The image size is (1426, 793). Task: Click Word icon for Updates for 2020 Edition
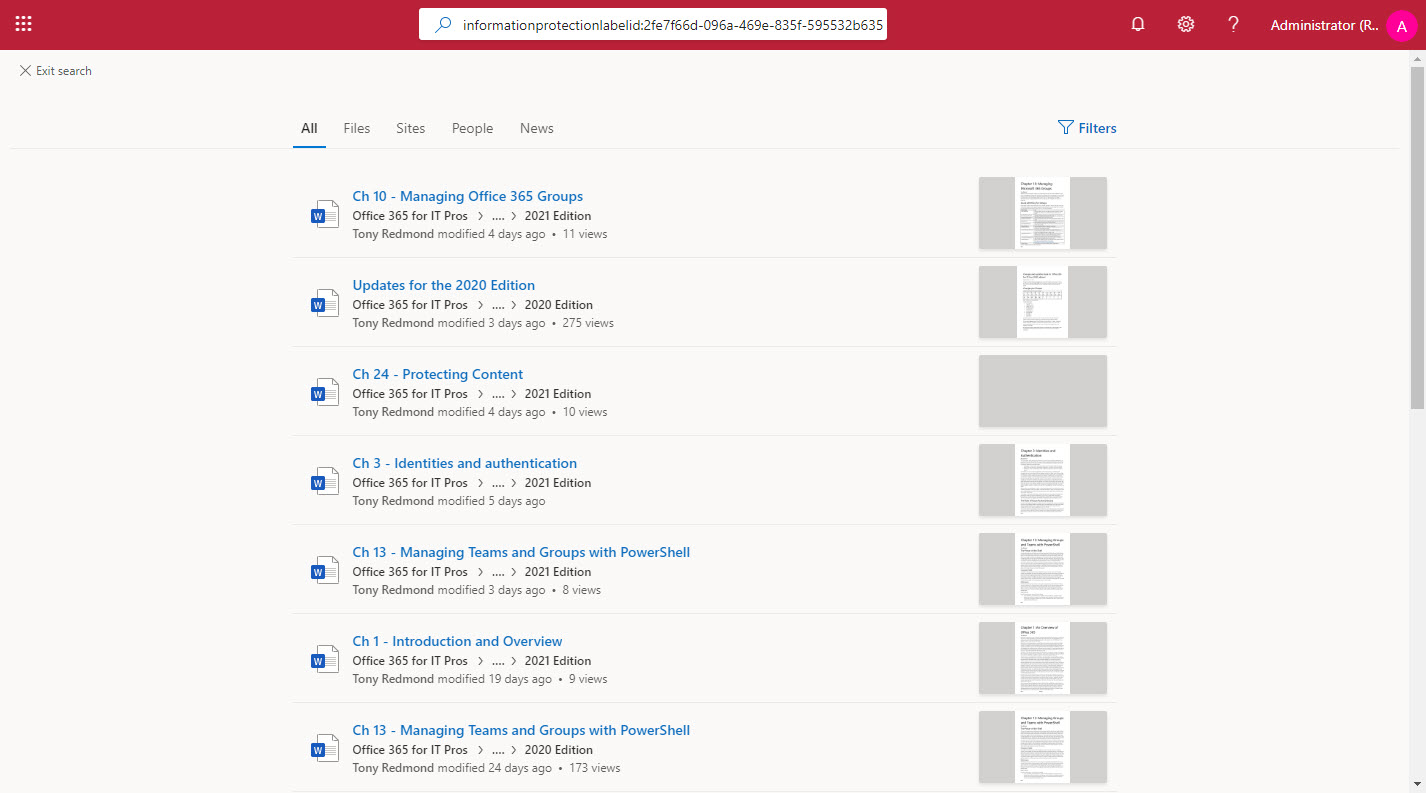point(325,303)
